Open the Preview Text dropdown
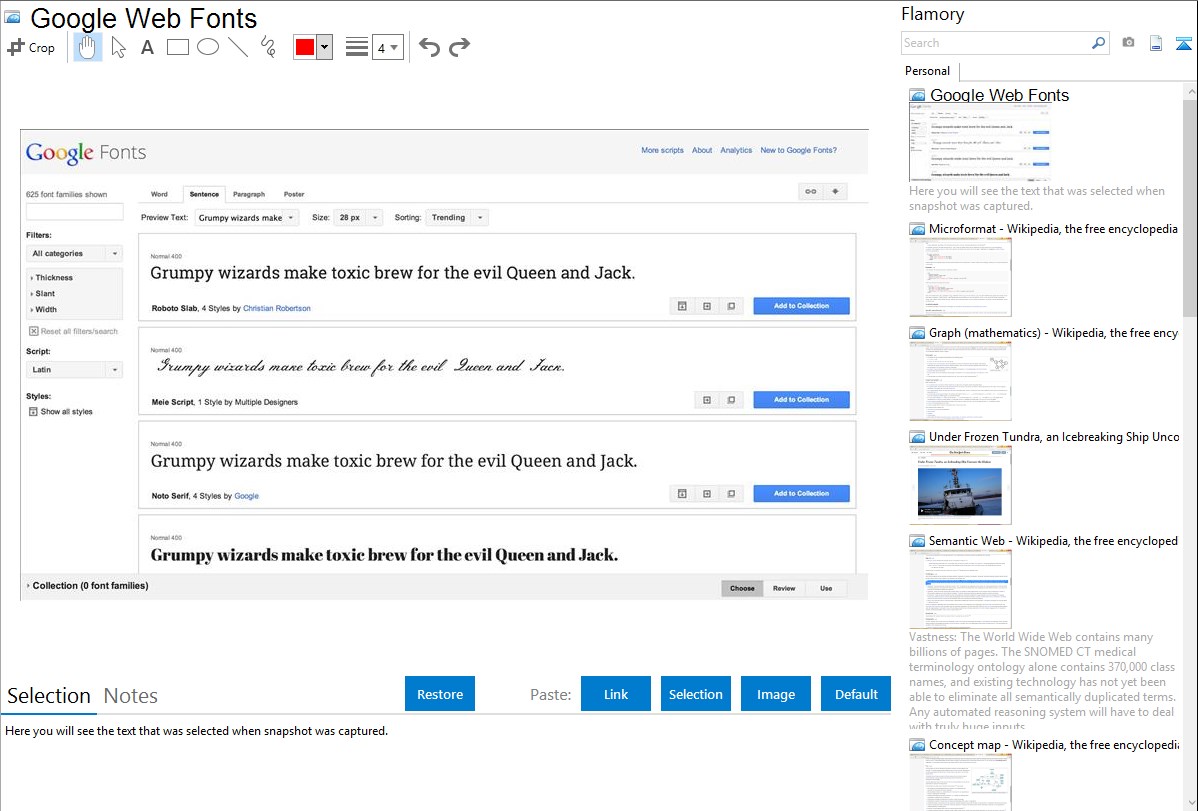Screen dimensions: 1198x811 (x=247, y=218)
